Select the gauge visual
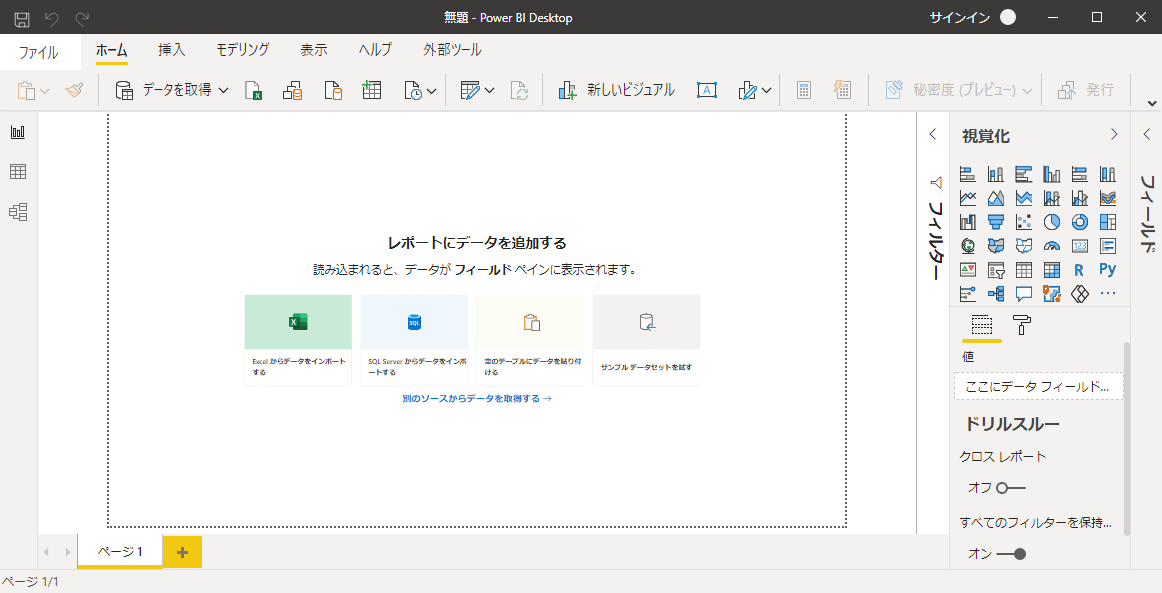The height and width of the screenshot is (593, 1162). coord(1052,245)
